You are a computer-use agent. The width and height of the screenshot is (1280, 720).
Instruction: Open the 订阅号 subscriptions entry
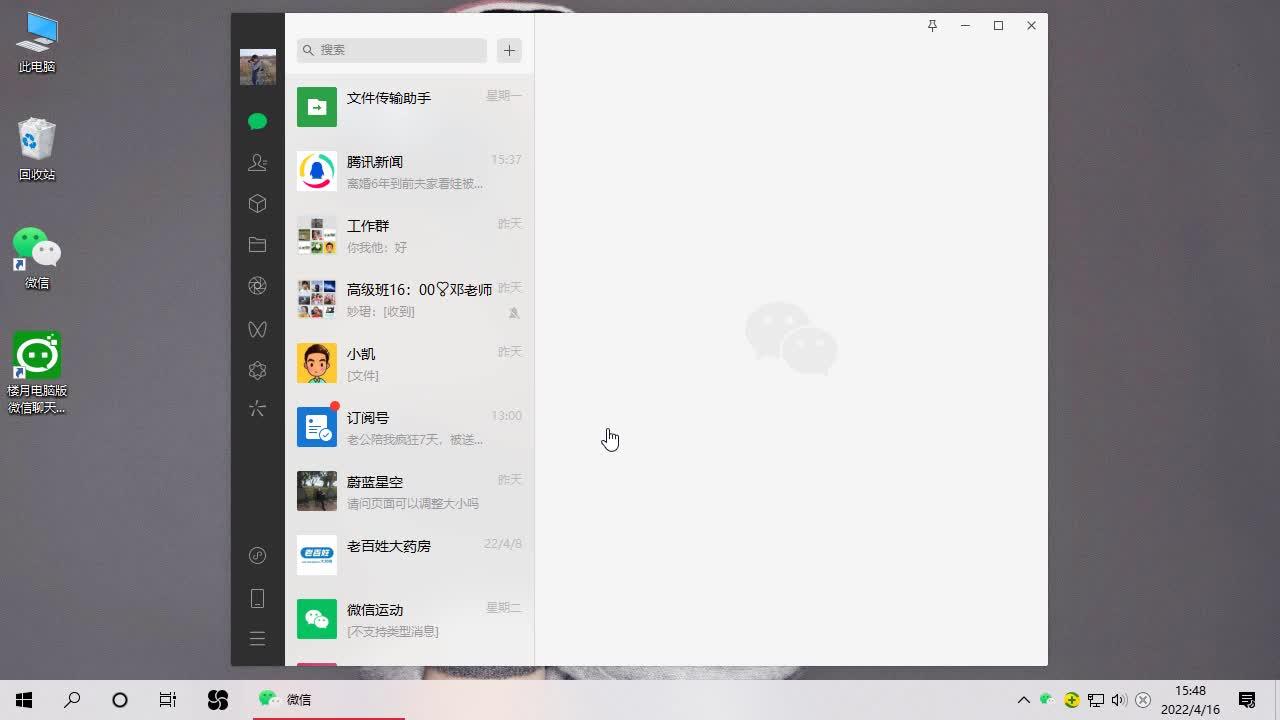point(409,427)
